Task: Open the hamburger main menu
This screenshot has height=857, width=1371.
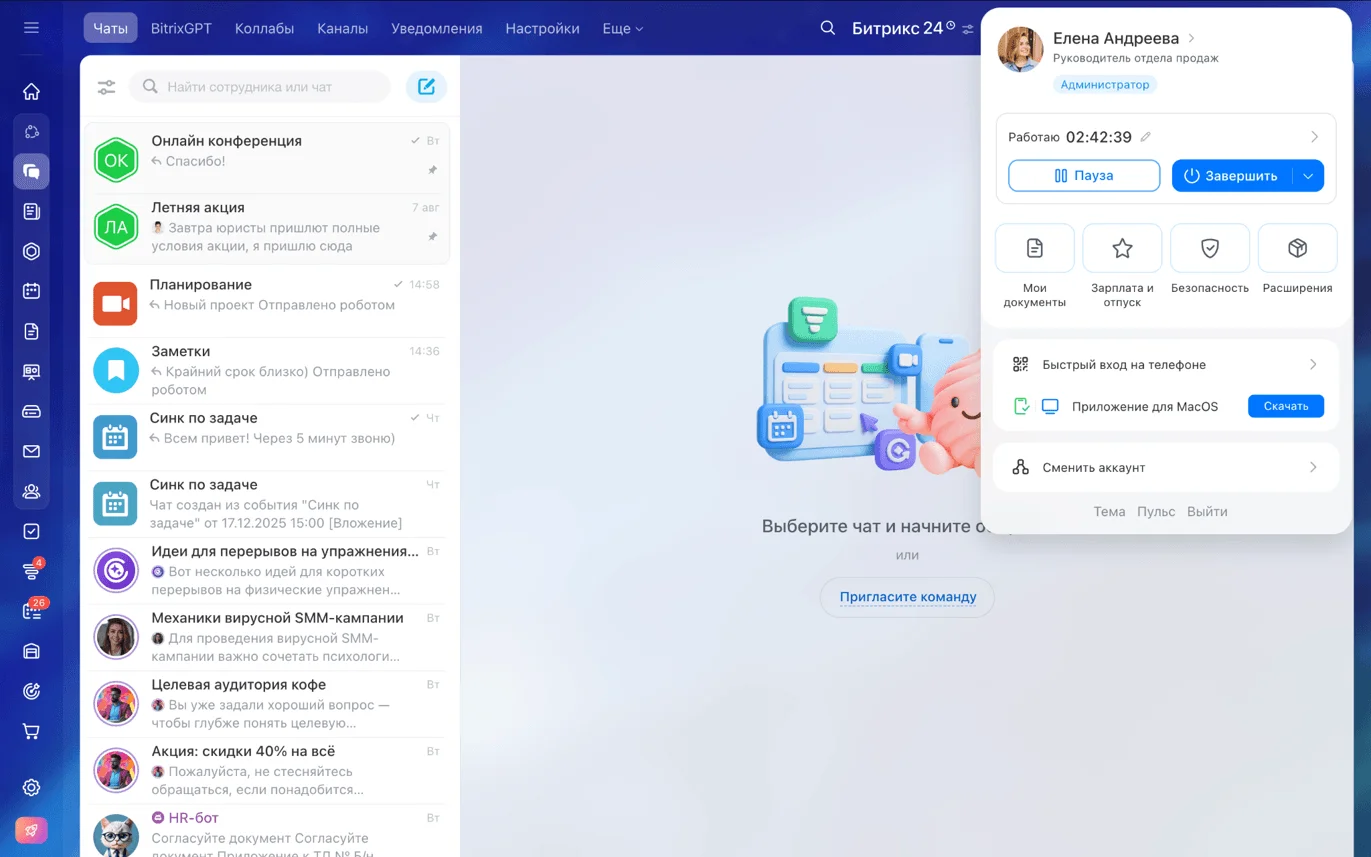Action: tap(31, 28)
